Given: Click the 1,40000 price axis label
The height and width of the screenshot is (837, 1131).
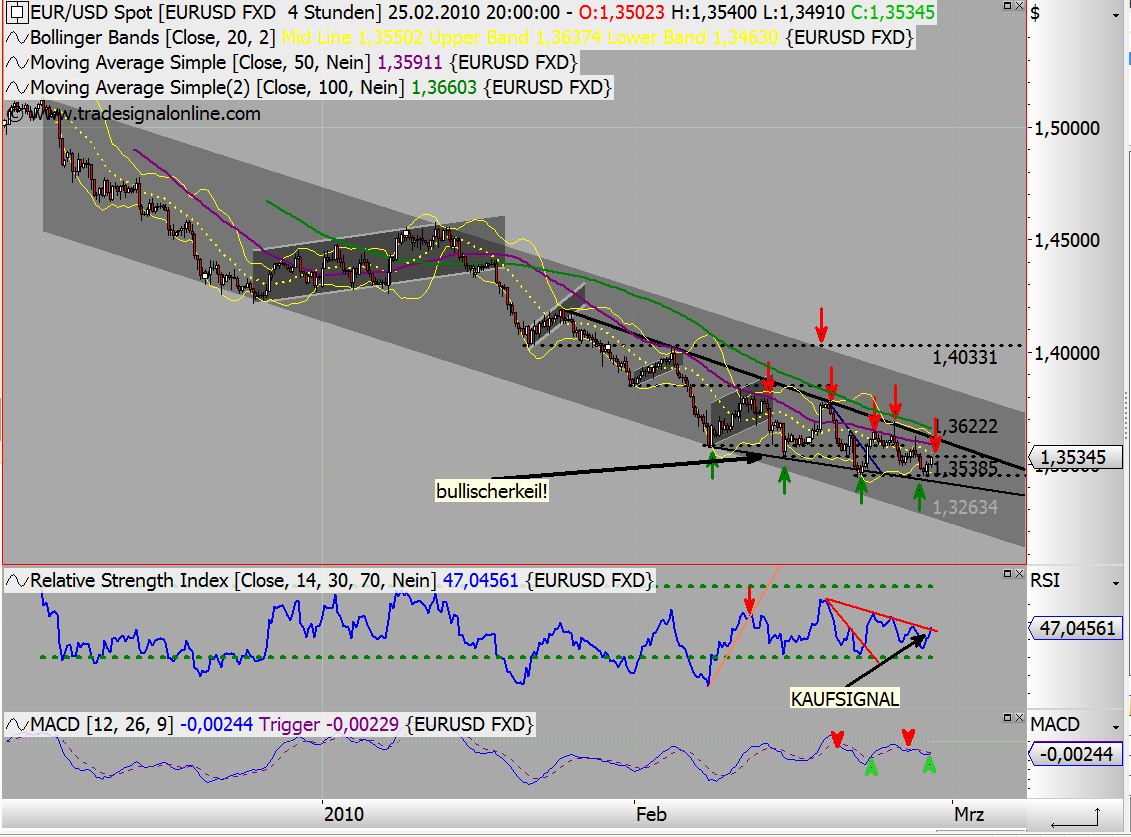Looking at the screenshot, I should click(x=1068, y=354).
